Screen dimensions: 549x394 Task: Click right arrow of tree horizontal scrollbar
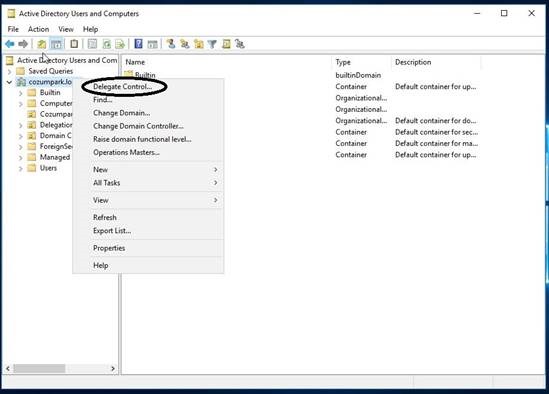(x=113, y=368)
